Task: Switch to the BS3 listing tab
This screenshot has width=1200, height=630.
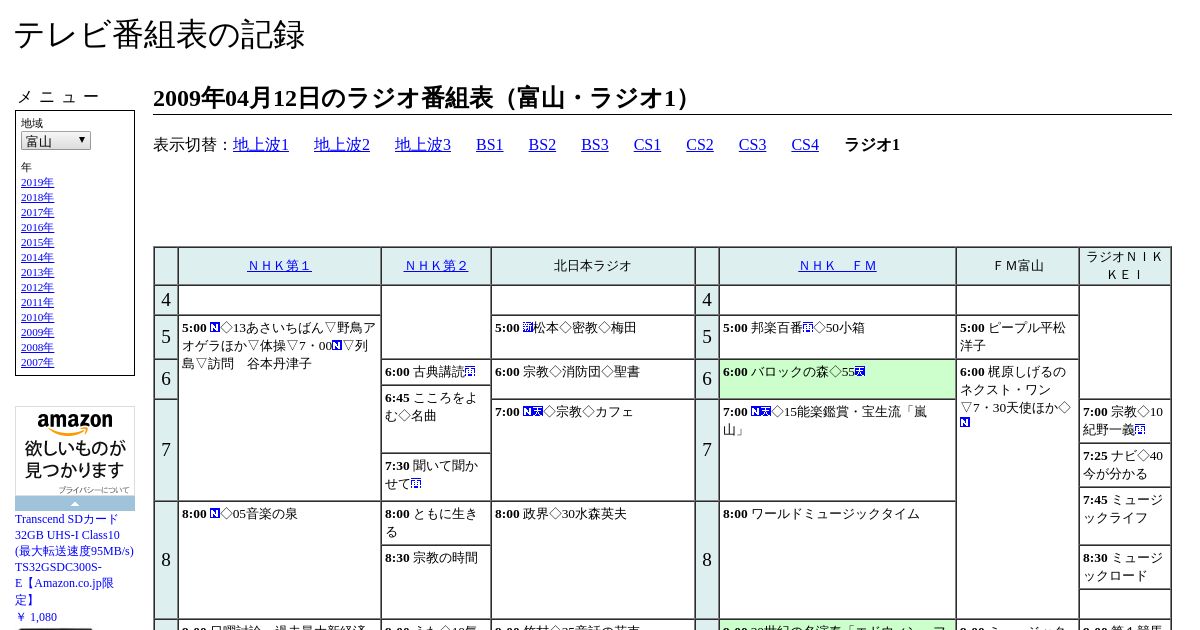Action: pyautogui.click(x=595, y=145)
